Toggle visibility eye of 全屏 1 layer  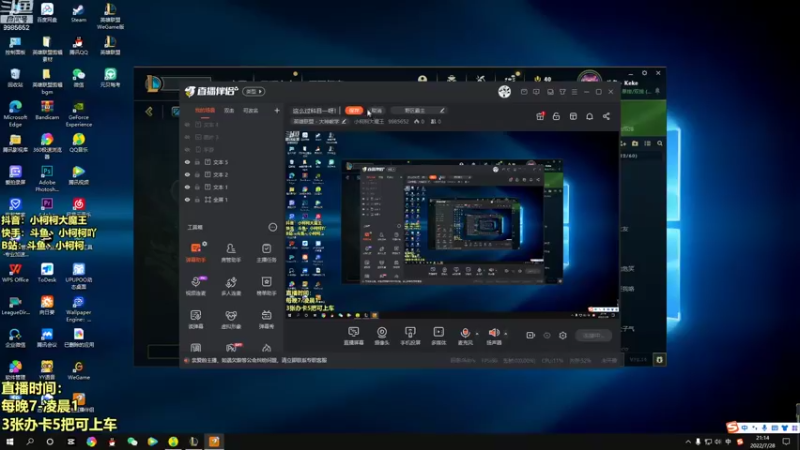[187, 199]
